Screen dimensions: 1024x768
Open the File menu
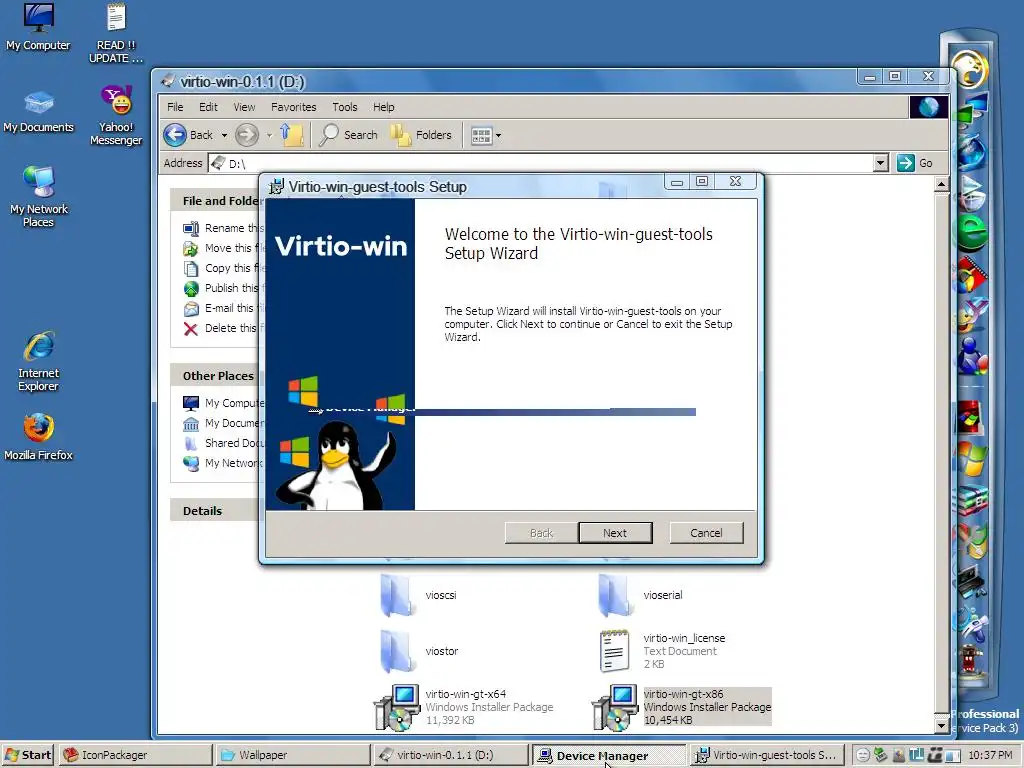[175, 107]
